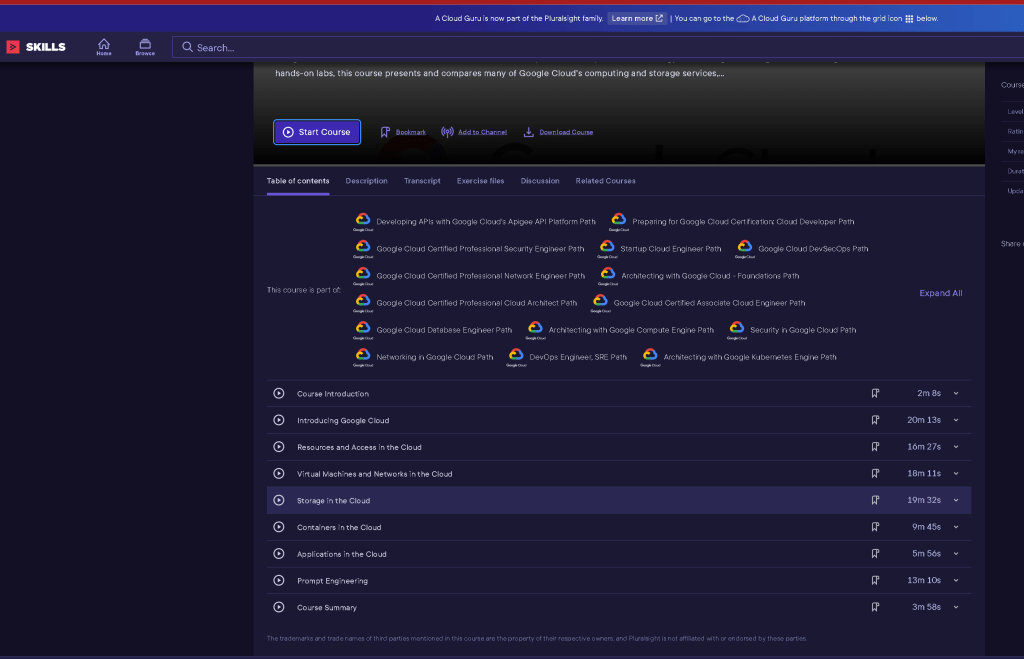The height and width of the screenshot is (659, 1024).
Task: Switch to the Discussion tab
Action: (539, 181)
